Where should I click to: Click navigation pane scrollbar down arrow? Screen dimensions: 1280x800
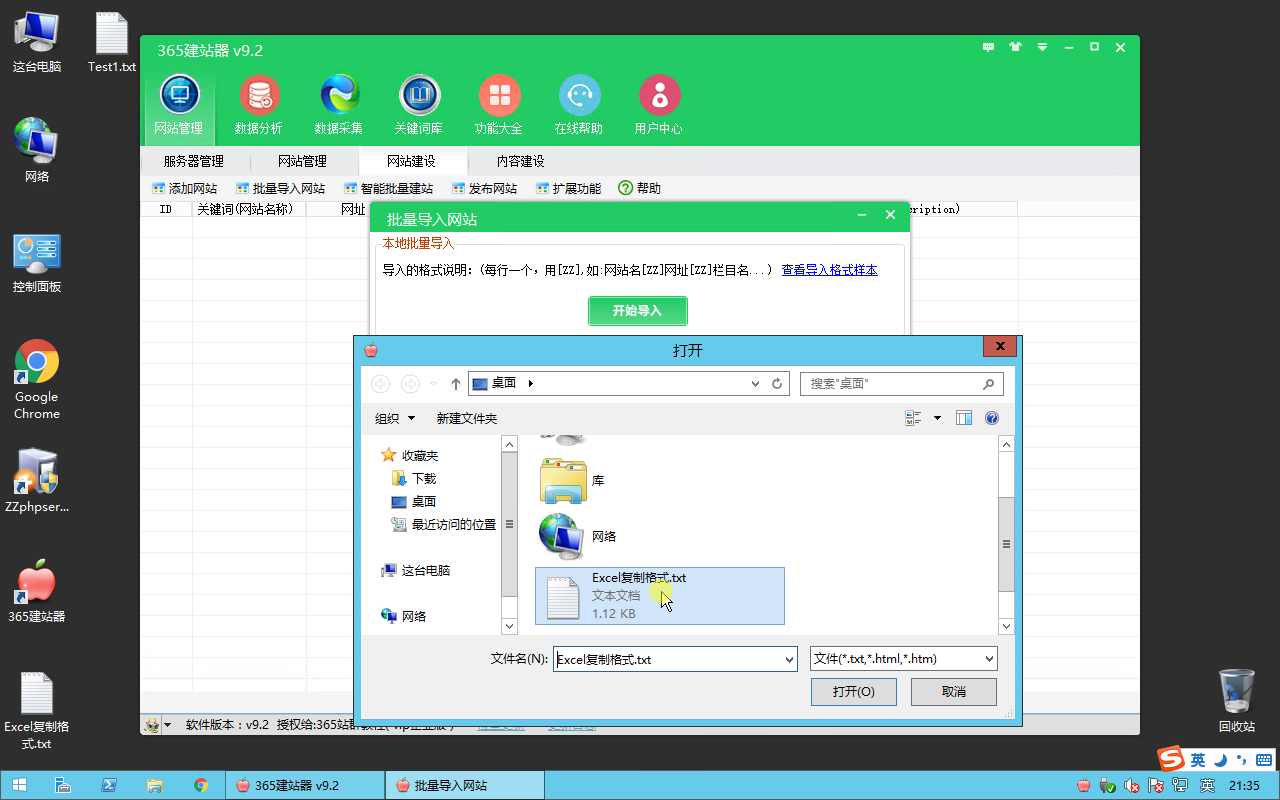click(x=509, y=626)
